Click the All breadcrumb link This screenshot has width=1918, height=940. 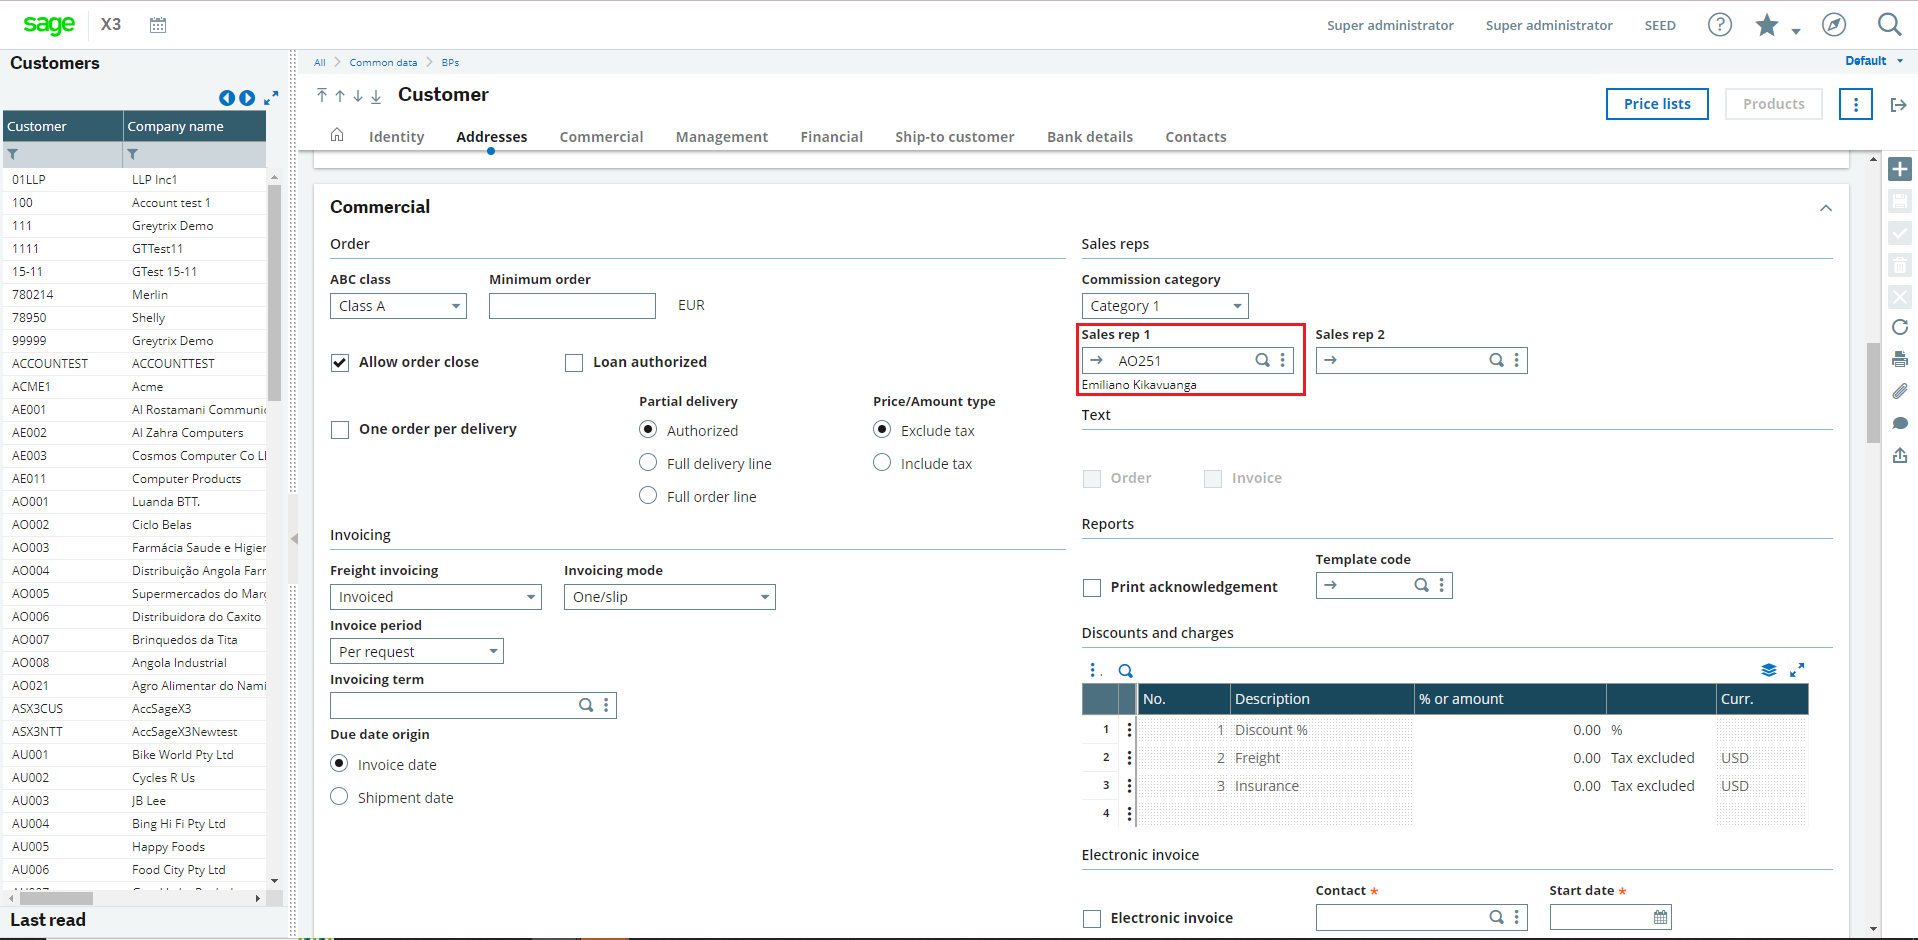[x=319, y=62]
